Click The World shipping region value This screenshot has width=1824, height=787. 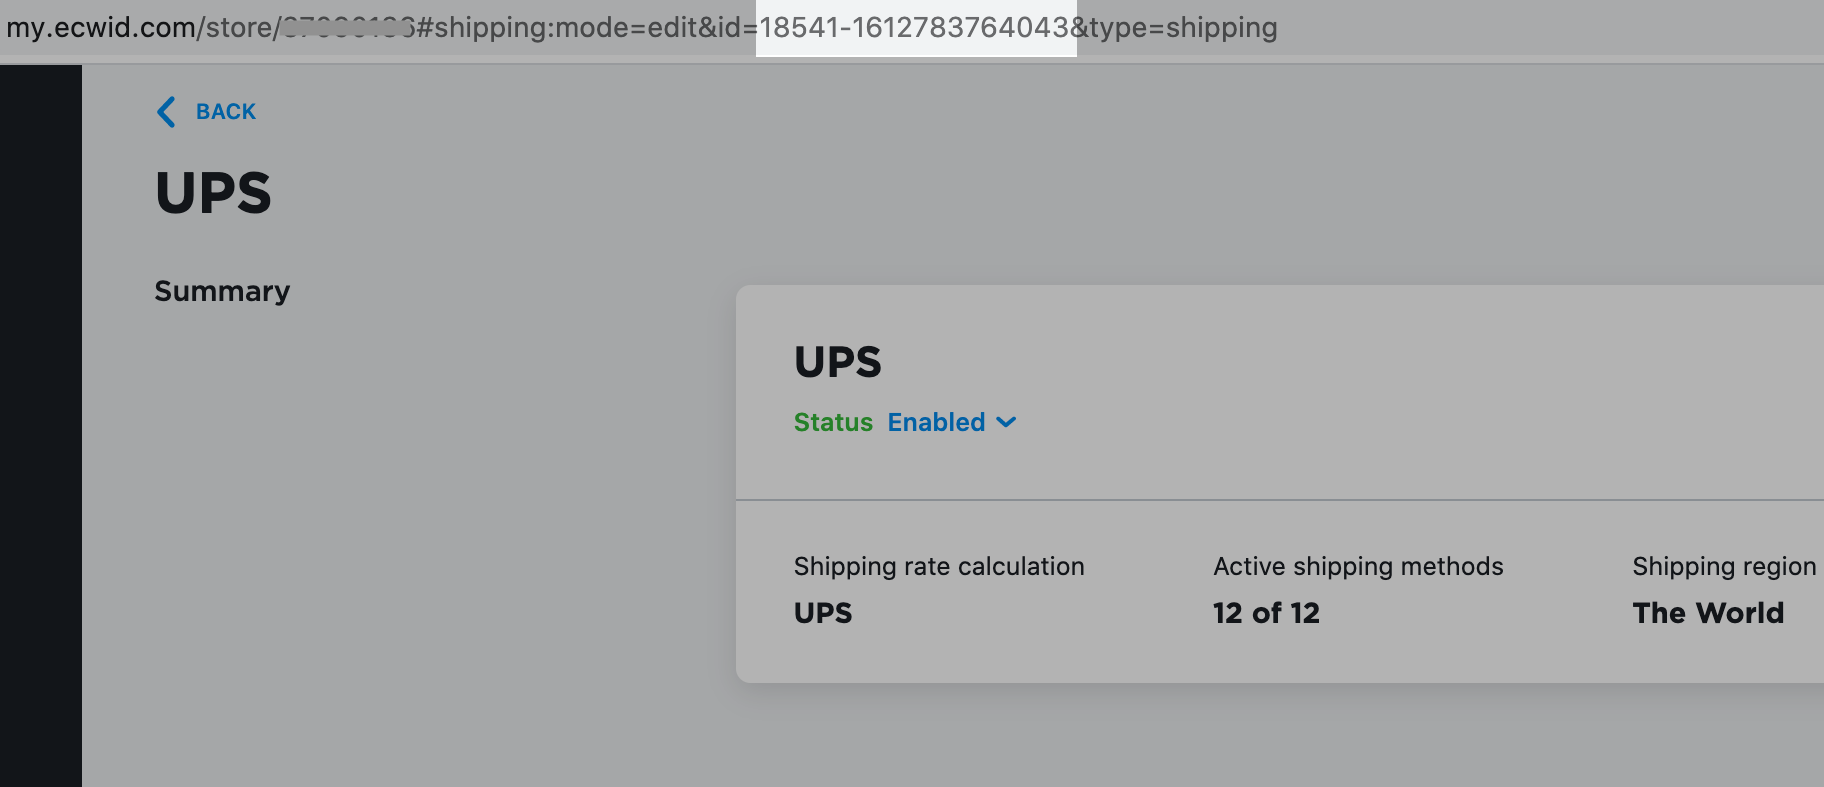coord(1708,613)
